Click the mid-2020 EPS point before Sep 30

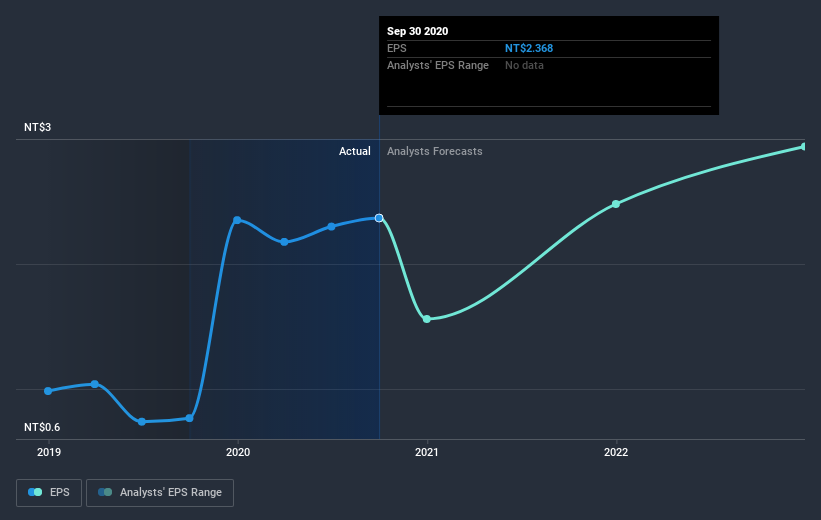click(x=331, y=227)
